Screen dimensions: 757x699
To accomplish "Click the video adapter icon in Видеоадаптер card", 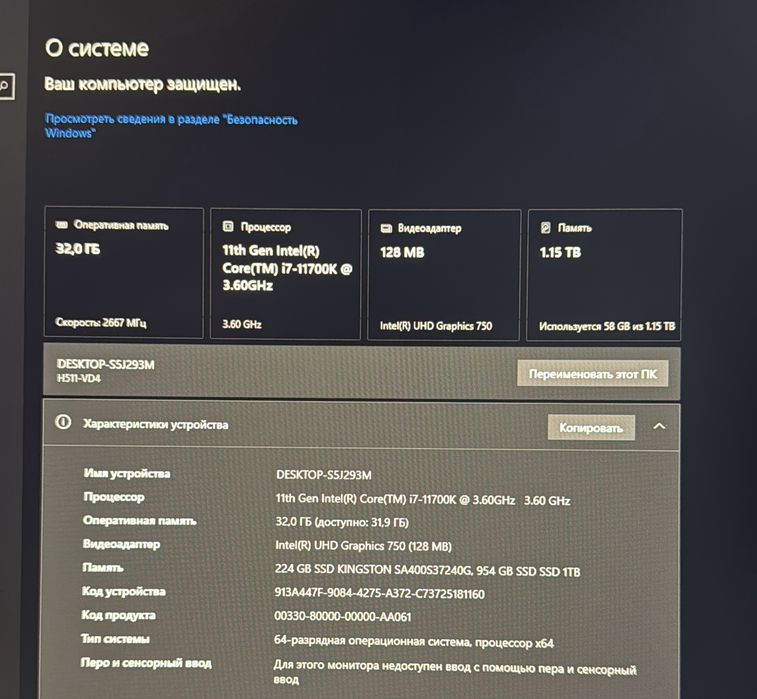I will (386, 228).
